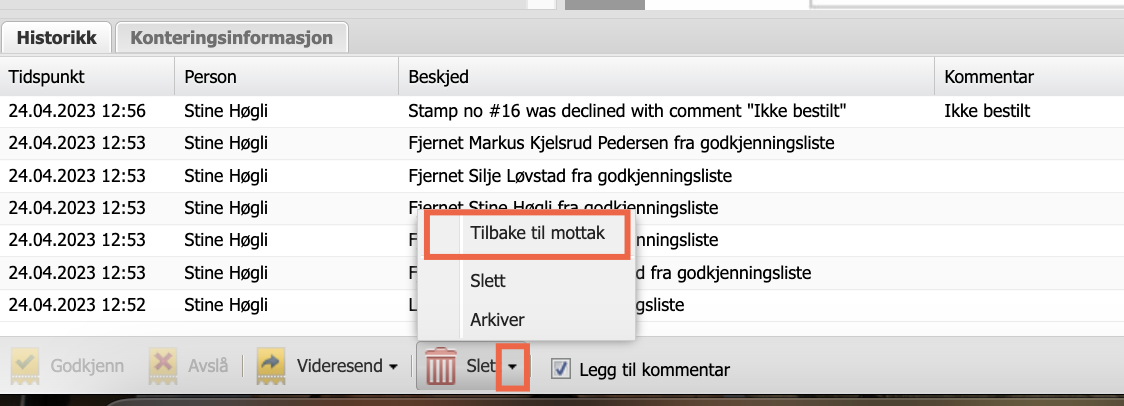
Task: Toggle the Legg til kommentar checkbox
Action: click(x=561, y=368)
